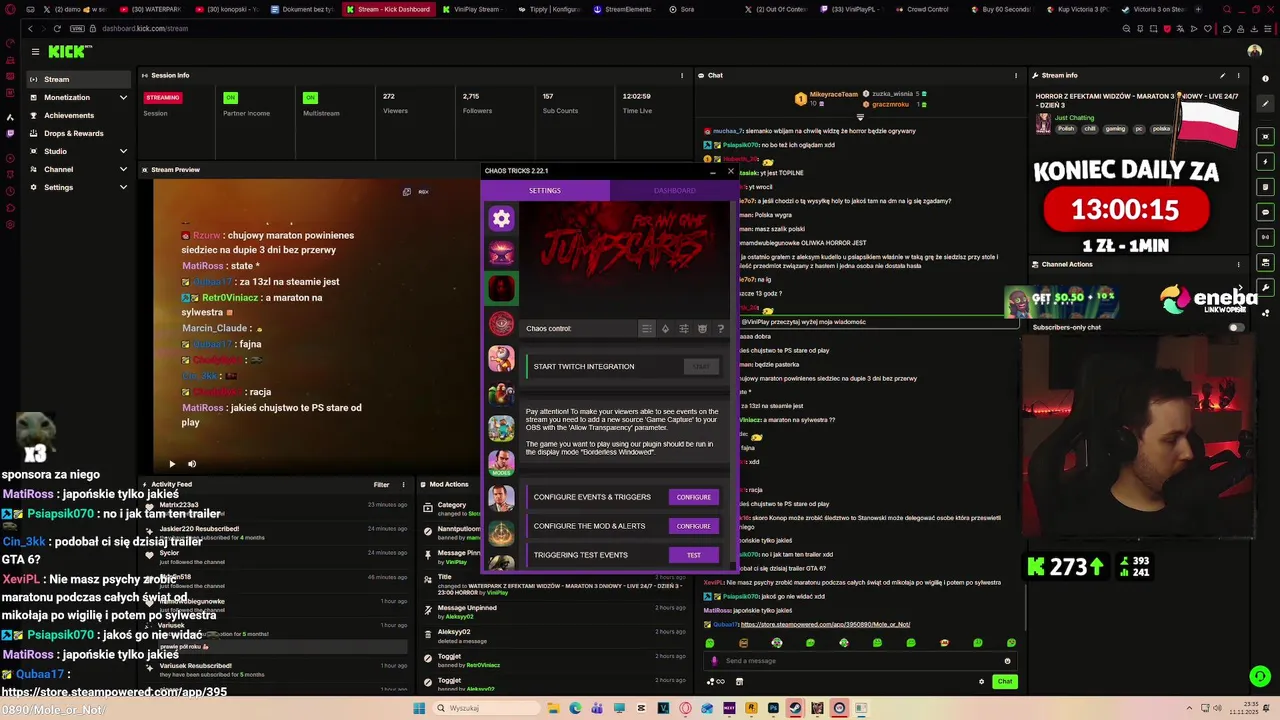Open Chaos control help question mark

721,329
